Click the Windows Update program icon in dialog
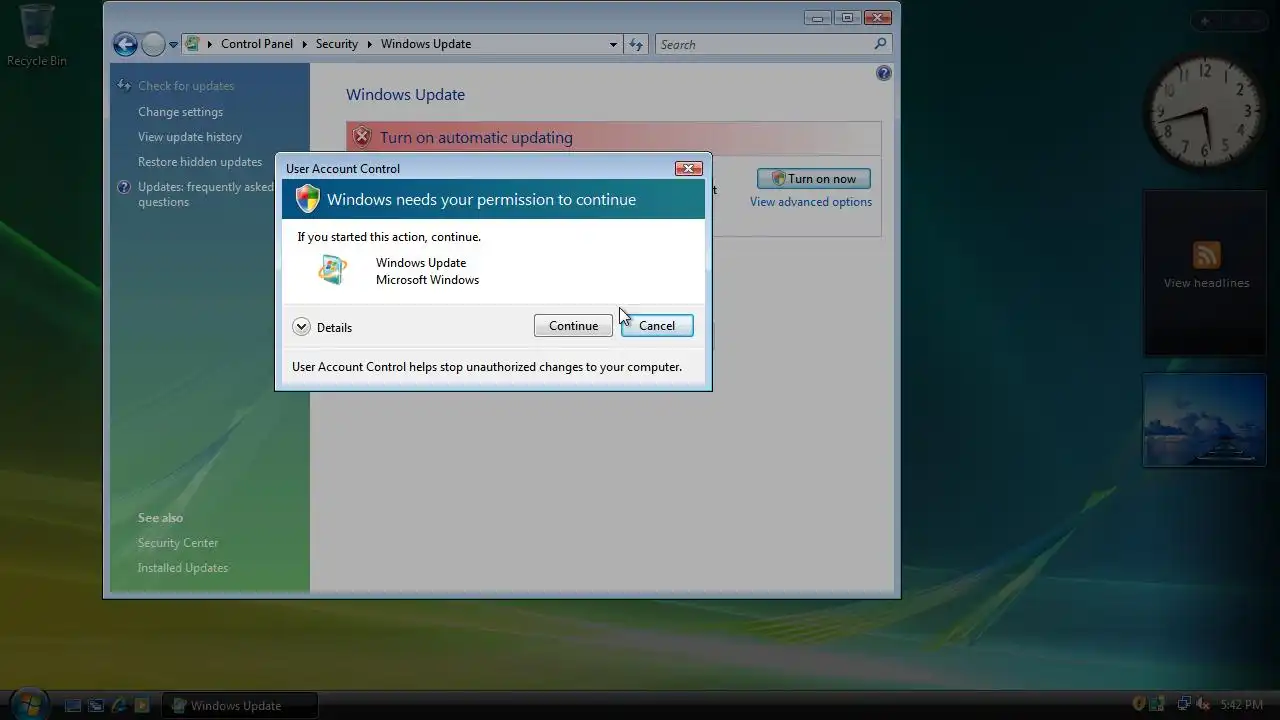The image size is (1280, 720). (332, 270)
